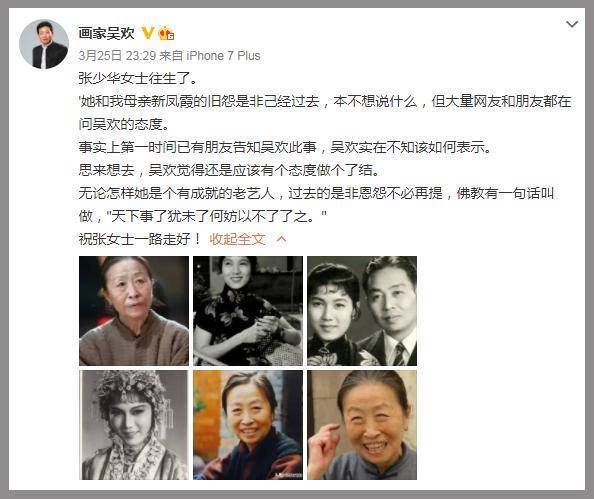
Task: Click the membership badge icon beside username
Action: pos(166,33)
